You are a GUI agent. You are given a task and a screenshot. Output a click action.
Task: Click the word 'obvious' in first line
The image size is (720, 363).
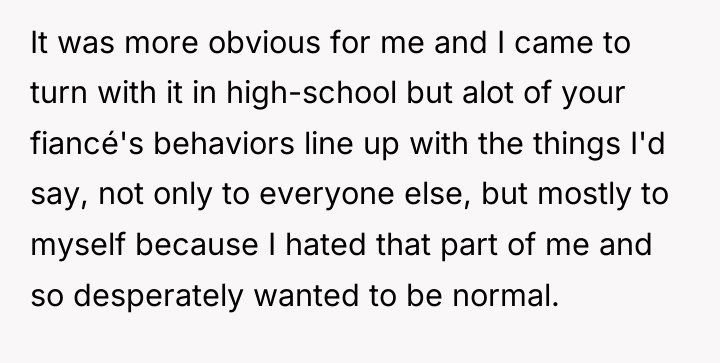(x=264, y=43)
